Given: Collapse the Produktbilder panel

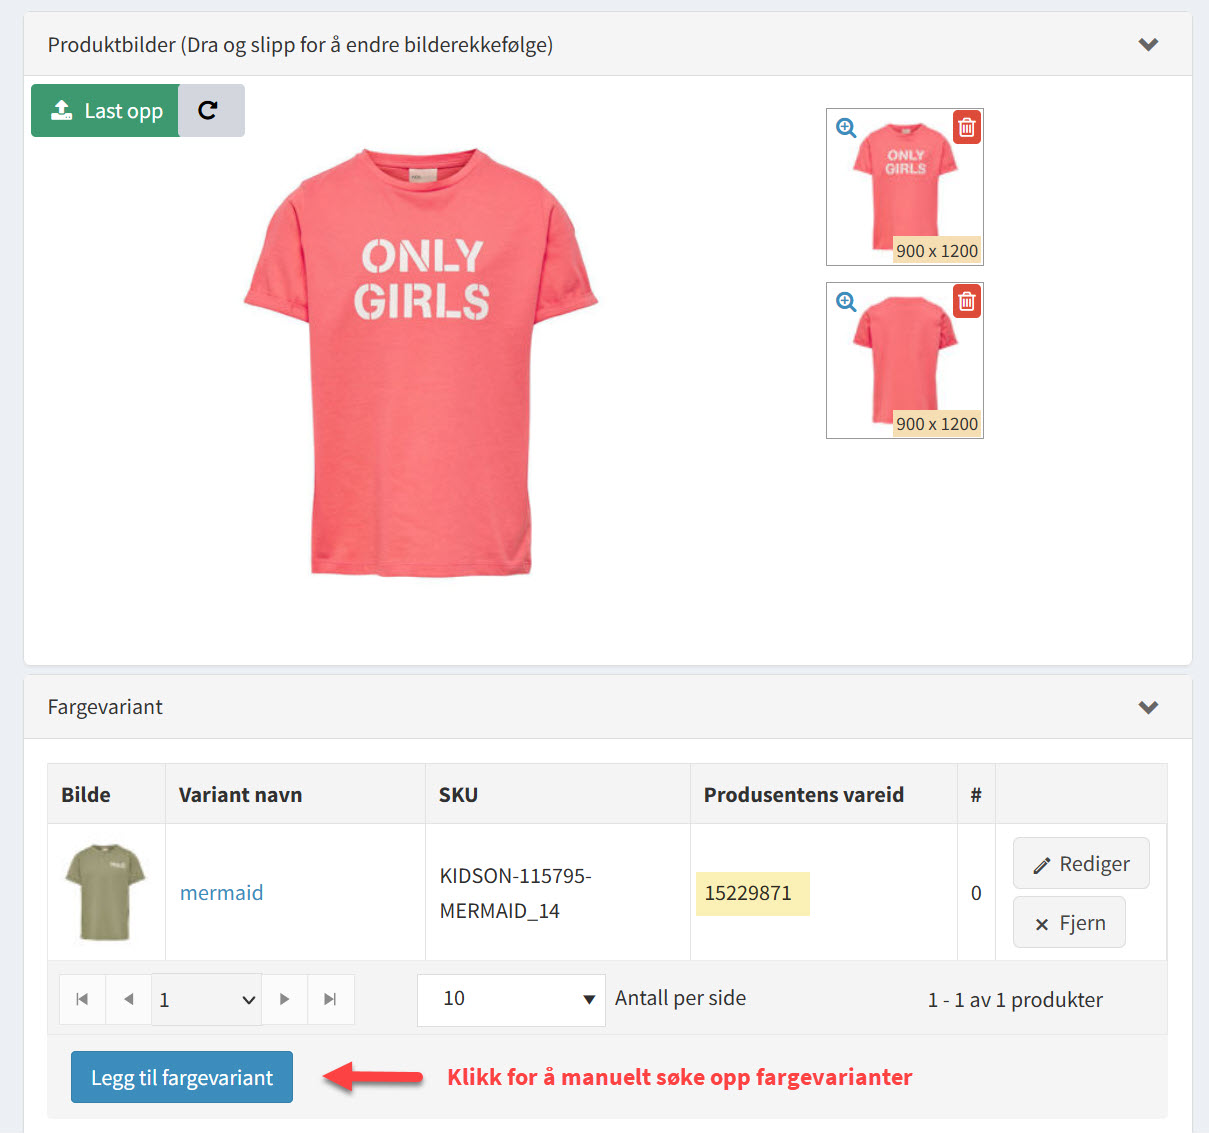Looking at the screenshot, I should (1148, 45).
